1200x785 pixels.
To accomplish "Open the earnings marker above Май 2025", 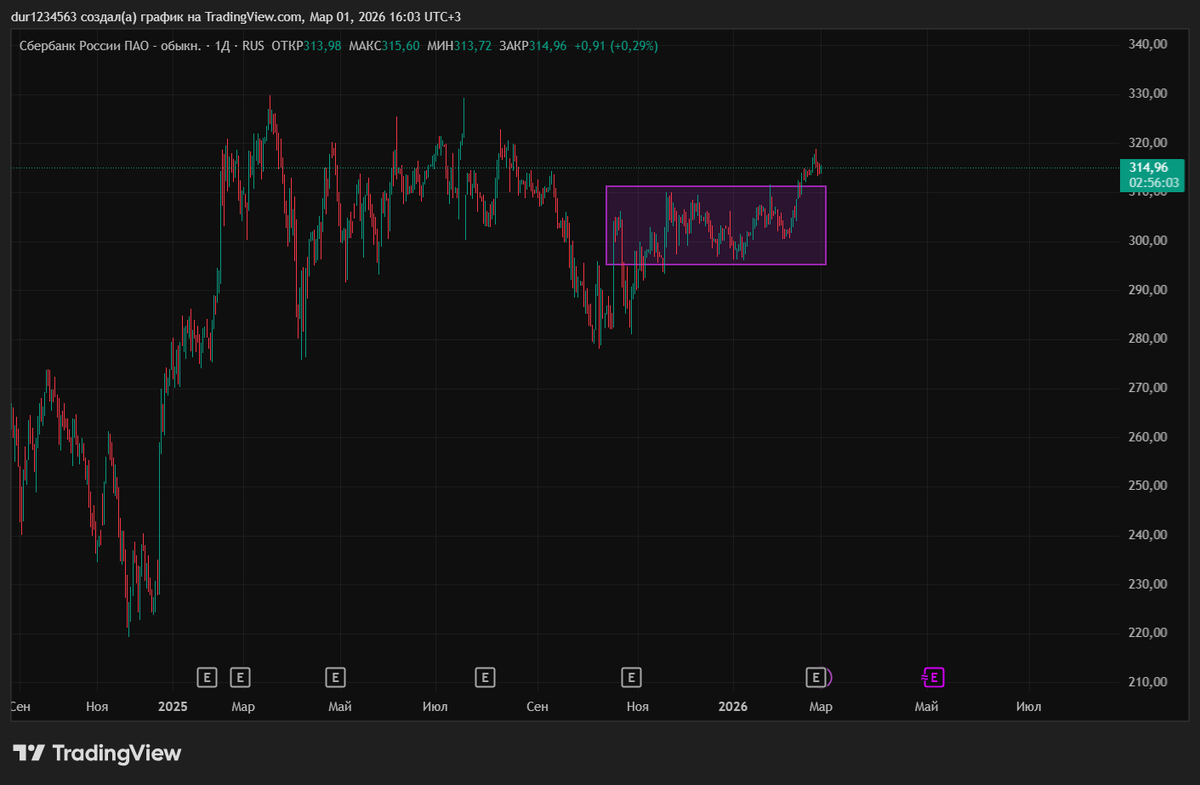I will 336,678.
